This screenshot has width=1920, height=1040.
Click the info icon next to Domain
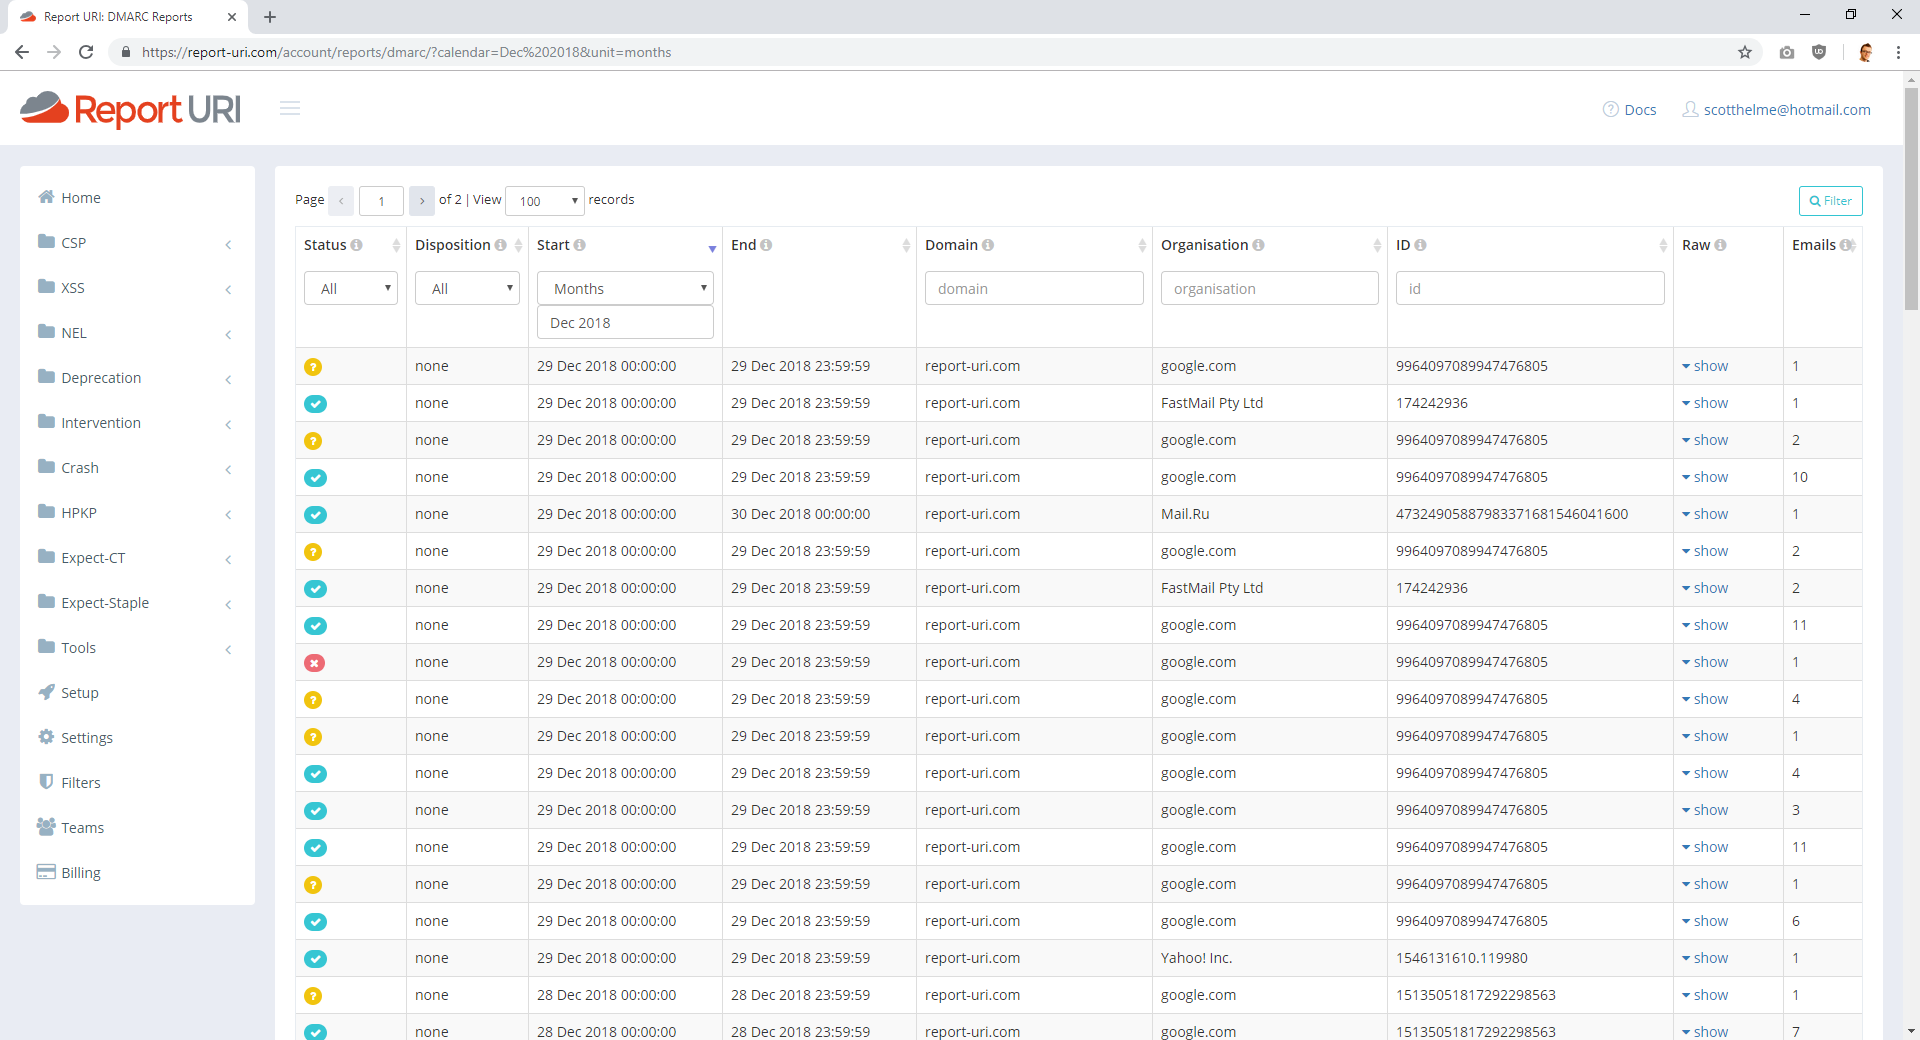click(x=988, y=245)
